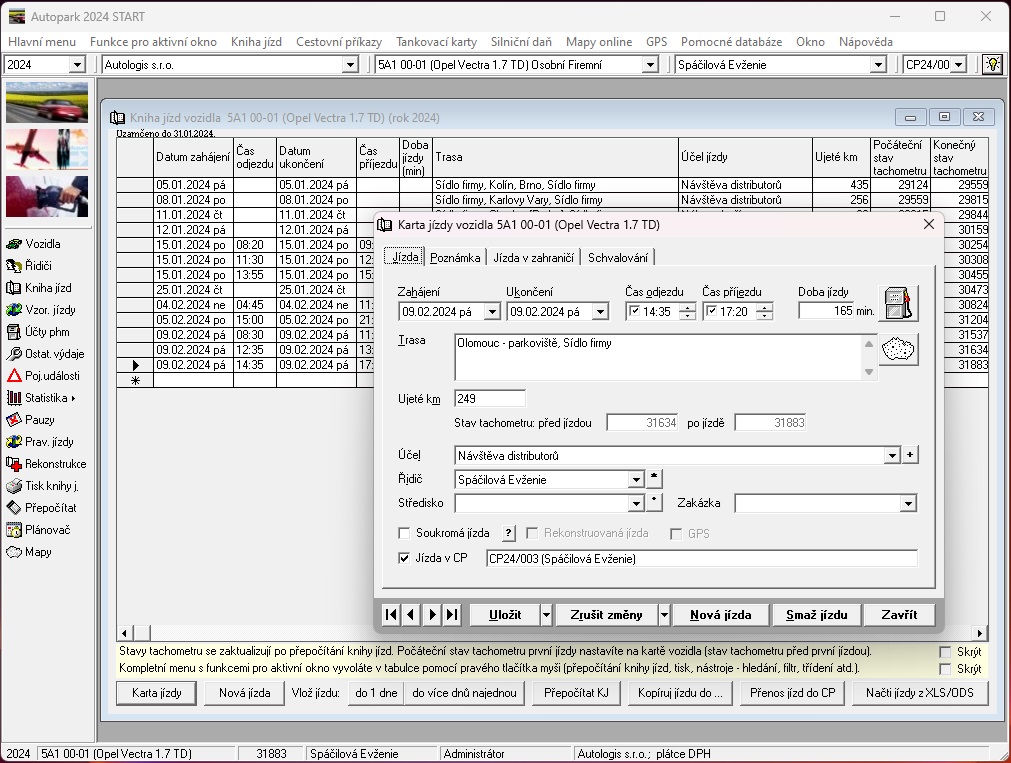The height and width of the screenshot is (763, 1011).
Task: Open Mapy sidebar item
Action: 29,551
